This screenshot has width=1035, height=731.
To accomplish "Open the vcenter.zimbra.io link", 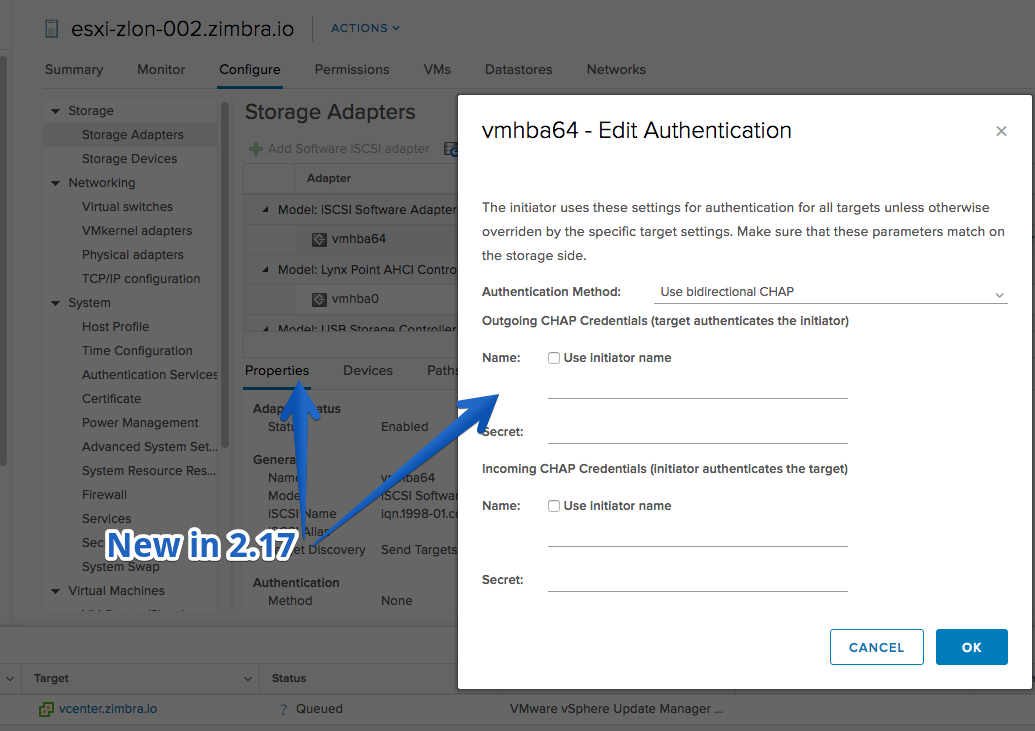I will tap(108, 709).
